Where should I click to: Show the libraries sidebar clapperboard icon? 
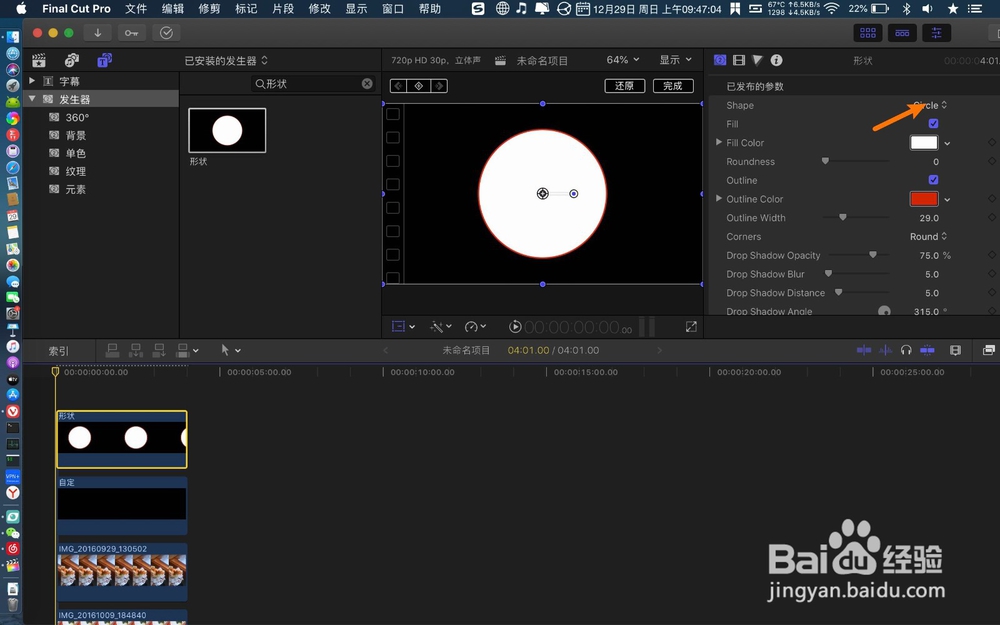pos(39,60)
